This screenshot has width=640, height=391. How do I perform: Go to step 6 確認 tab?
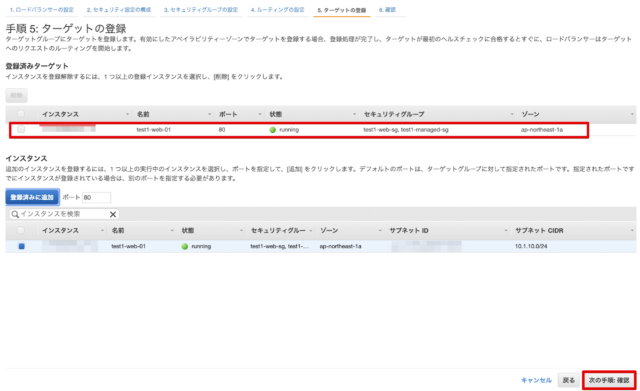pos(387,10)
